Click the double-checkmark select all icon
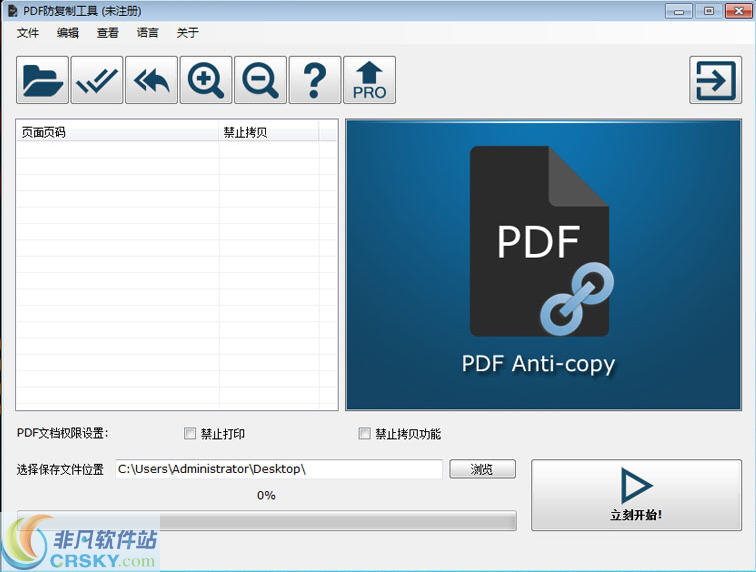 (97, 80)
